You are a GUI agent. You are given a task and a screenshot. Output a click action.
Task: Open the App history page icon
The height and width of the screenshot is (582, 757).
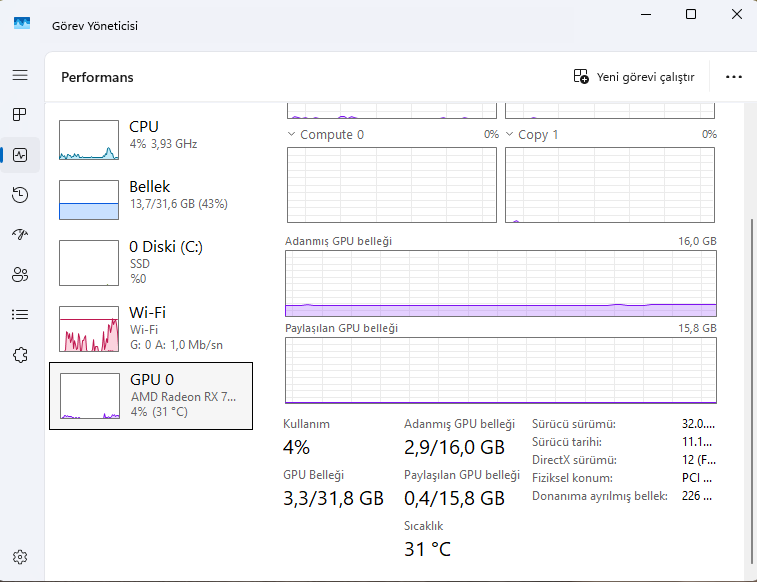[20, 195]
